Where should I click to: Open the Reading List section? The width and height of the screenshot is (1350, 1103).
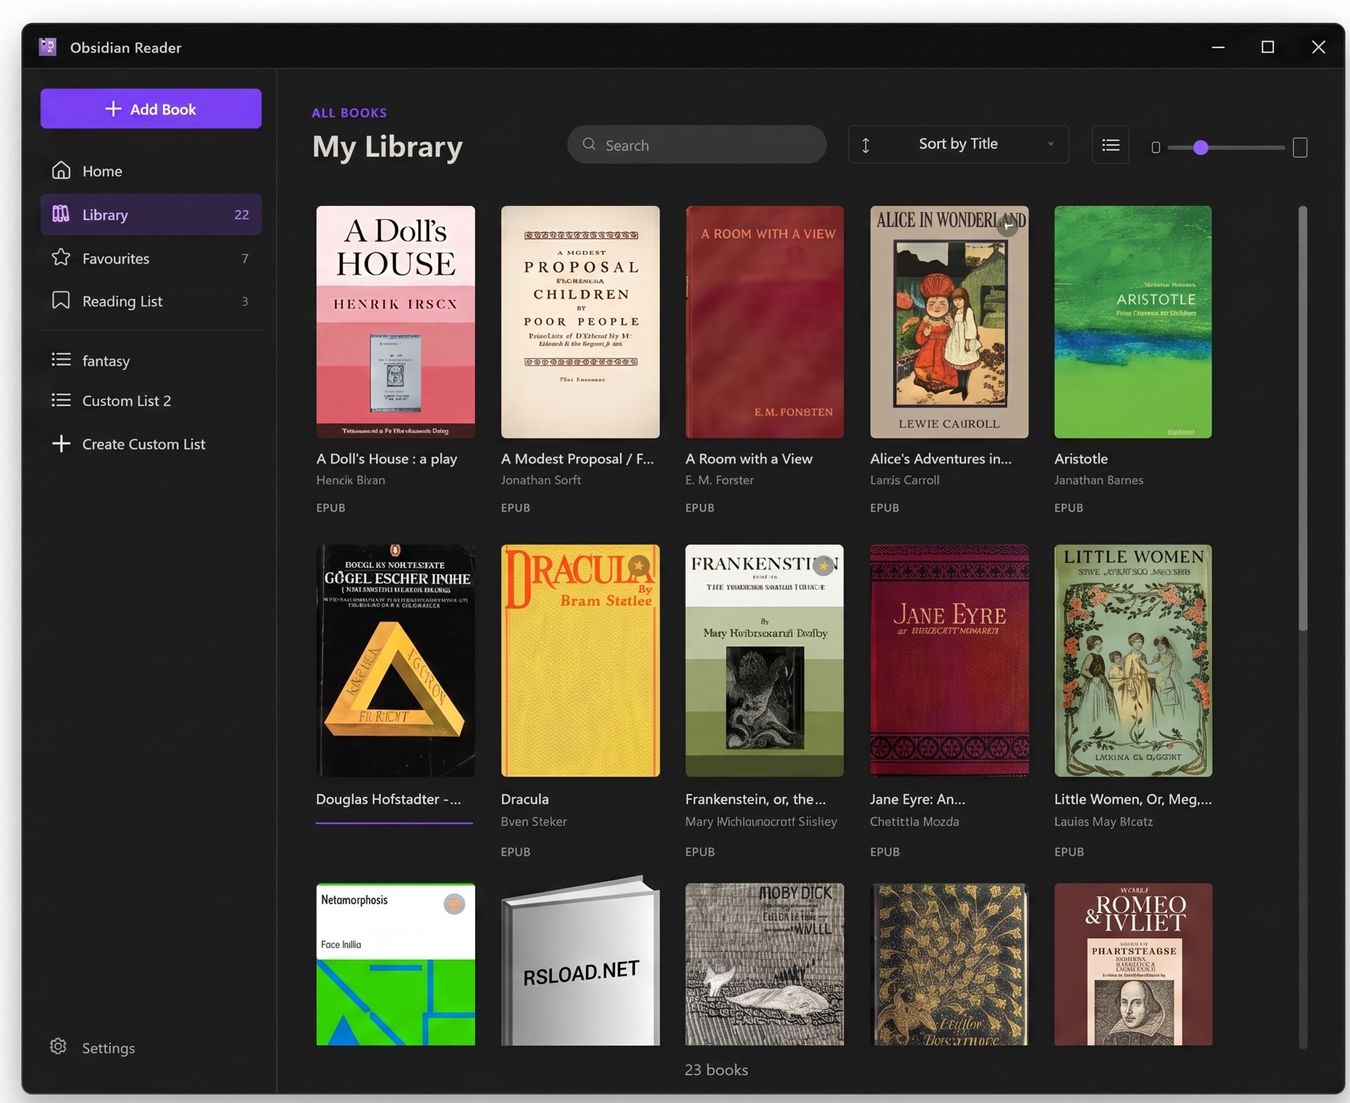[151, 301]
